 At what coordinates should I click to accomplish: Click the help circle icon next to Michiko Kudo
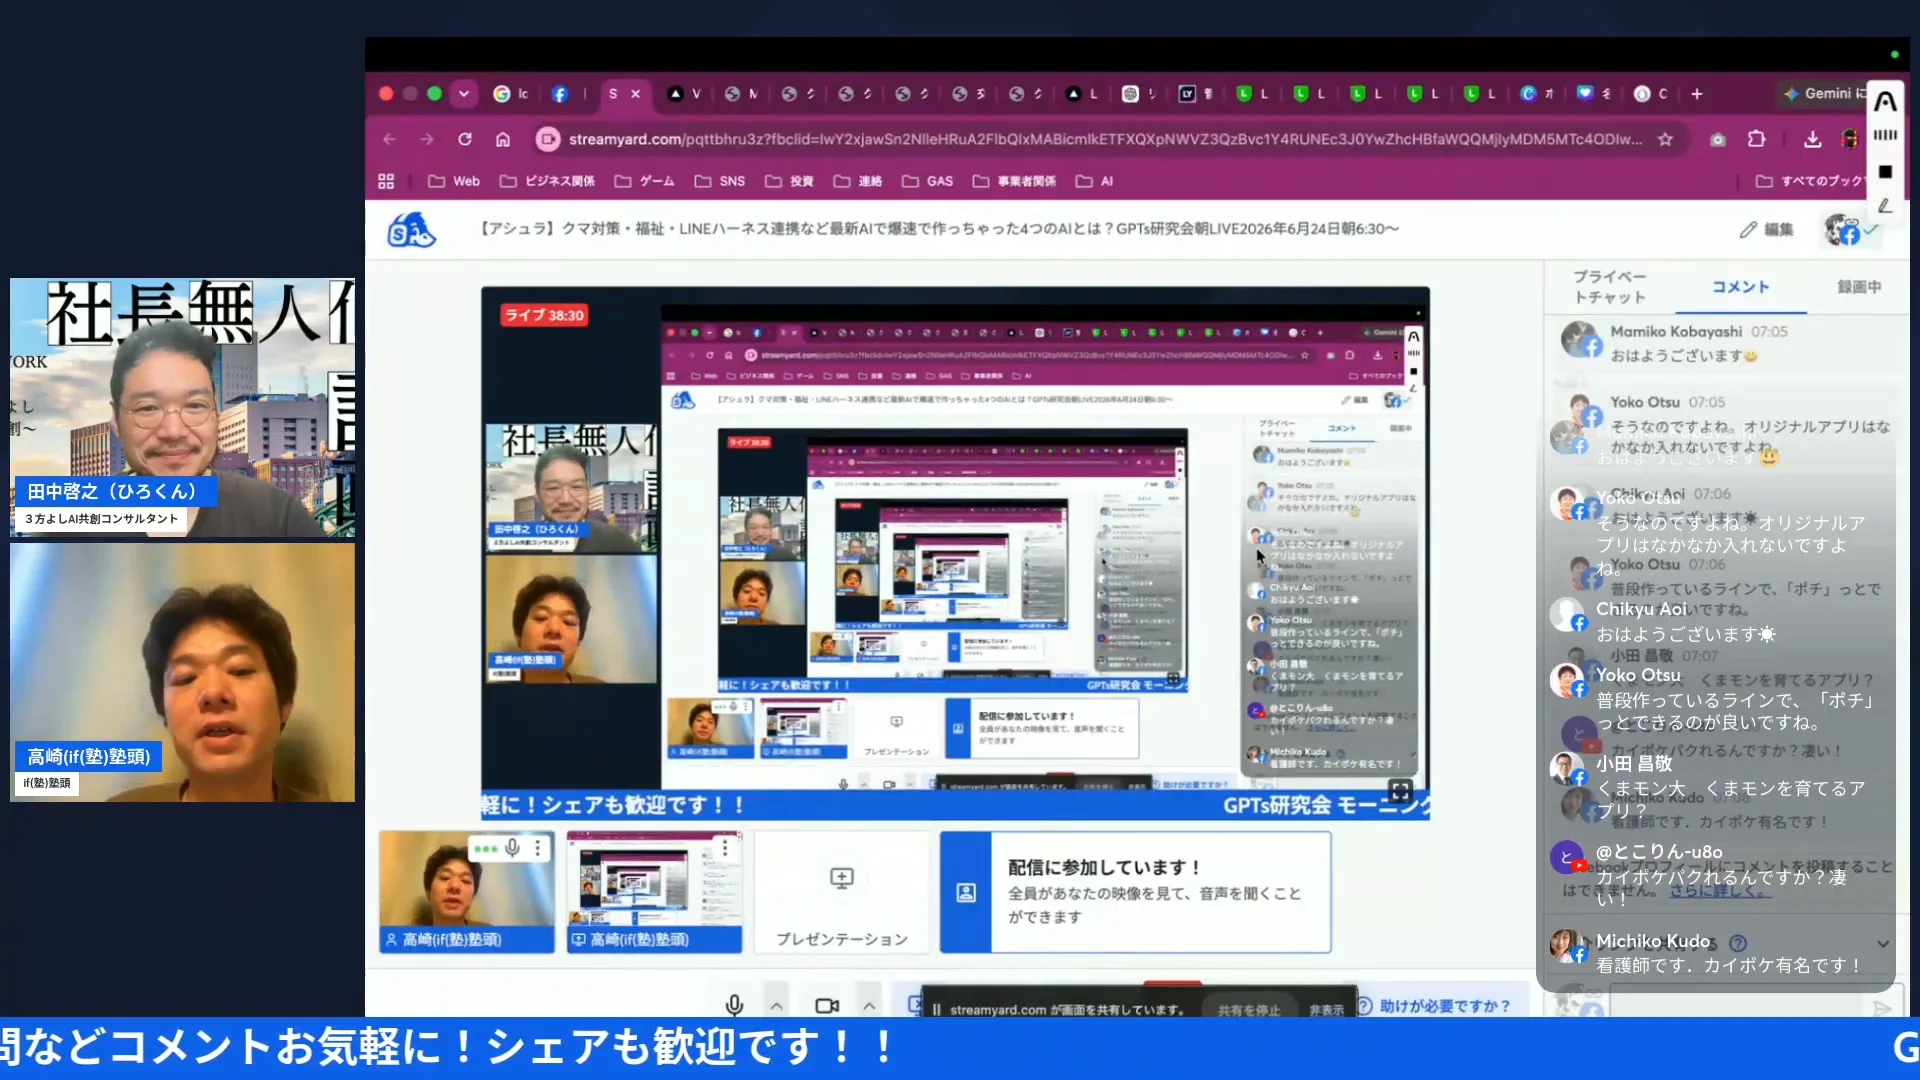point(1738,942)
